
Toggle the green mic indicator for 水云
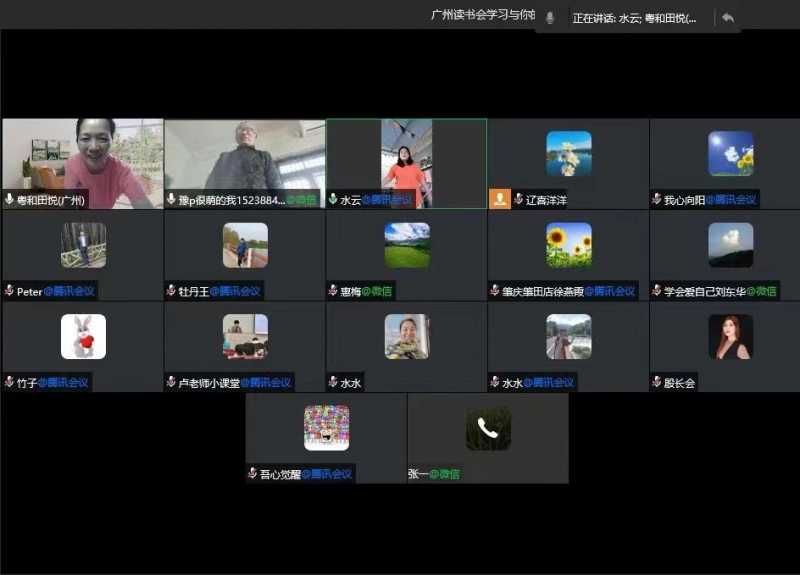point(333,200)
